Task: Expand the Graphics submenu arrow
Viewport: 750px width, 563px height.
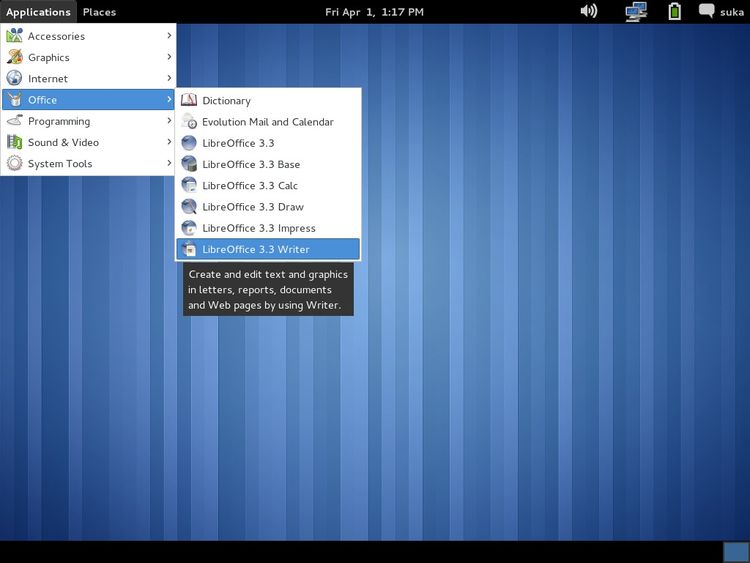Action: [x=169, y=57]
